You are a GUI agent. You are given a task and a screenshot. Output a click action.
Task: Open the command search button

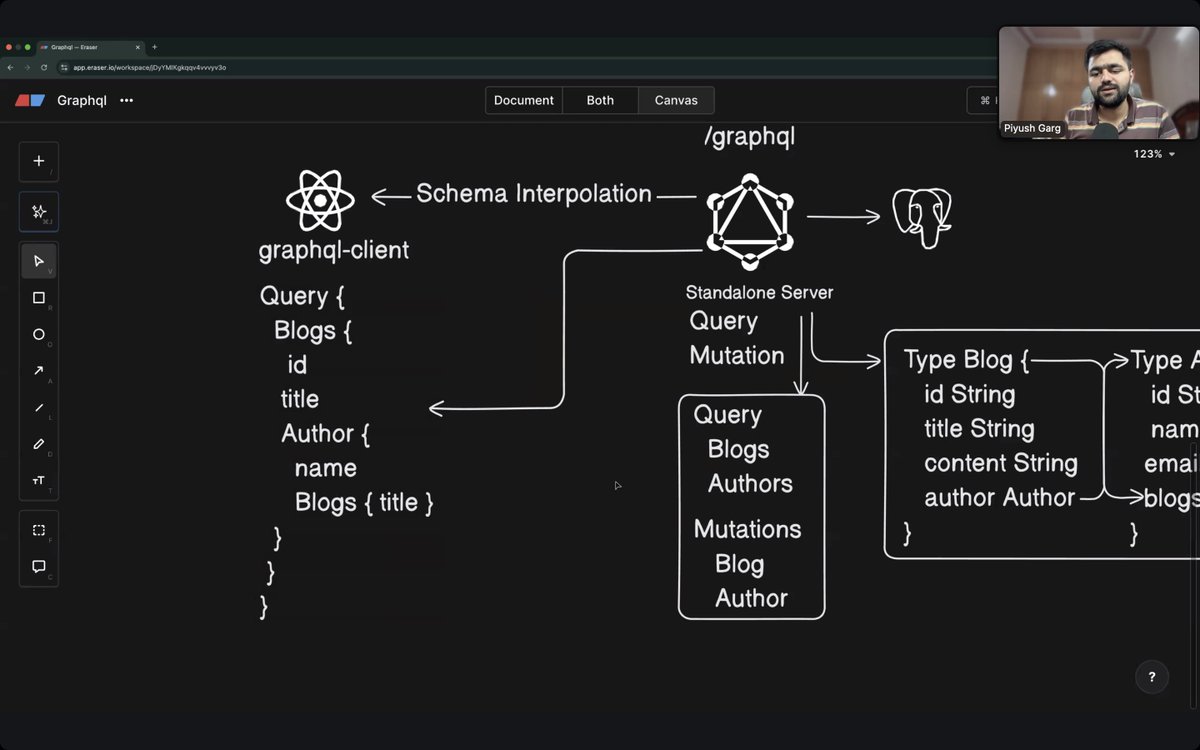[x=983, y=100]
